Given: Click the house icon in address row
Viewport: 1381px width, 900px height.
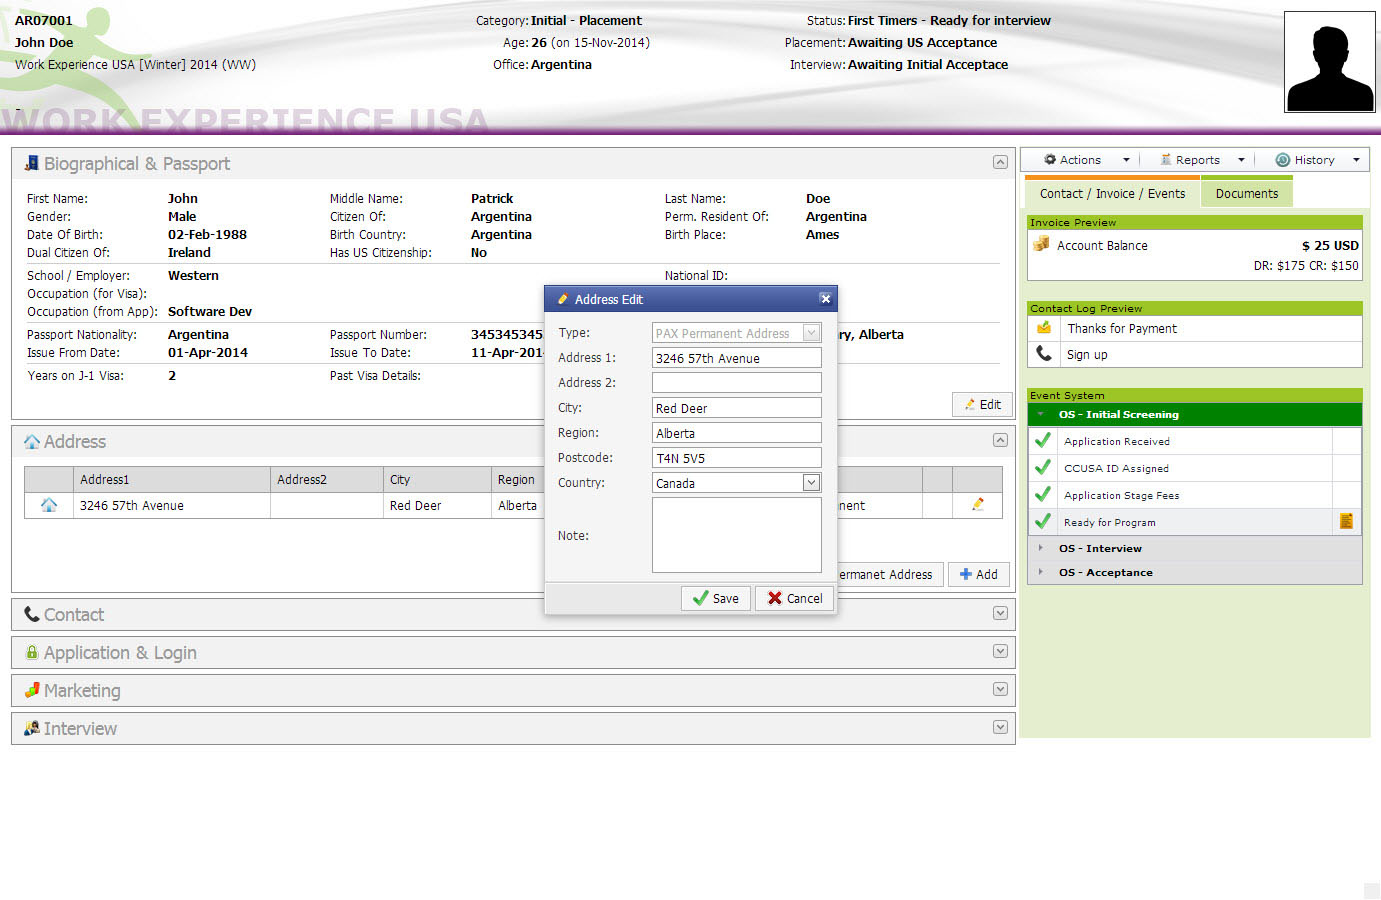Looking at the screenshot, I should (48, 505).
